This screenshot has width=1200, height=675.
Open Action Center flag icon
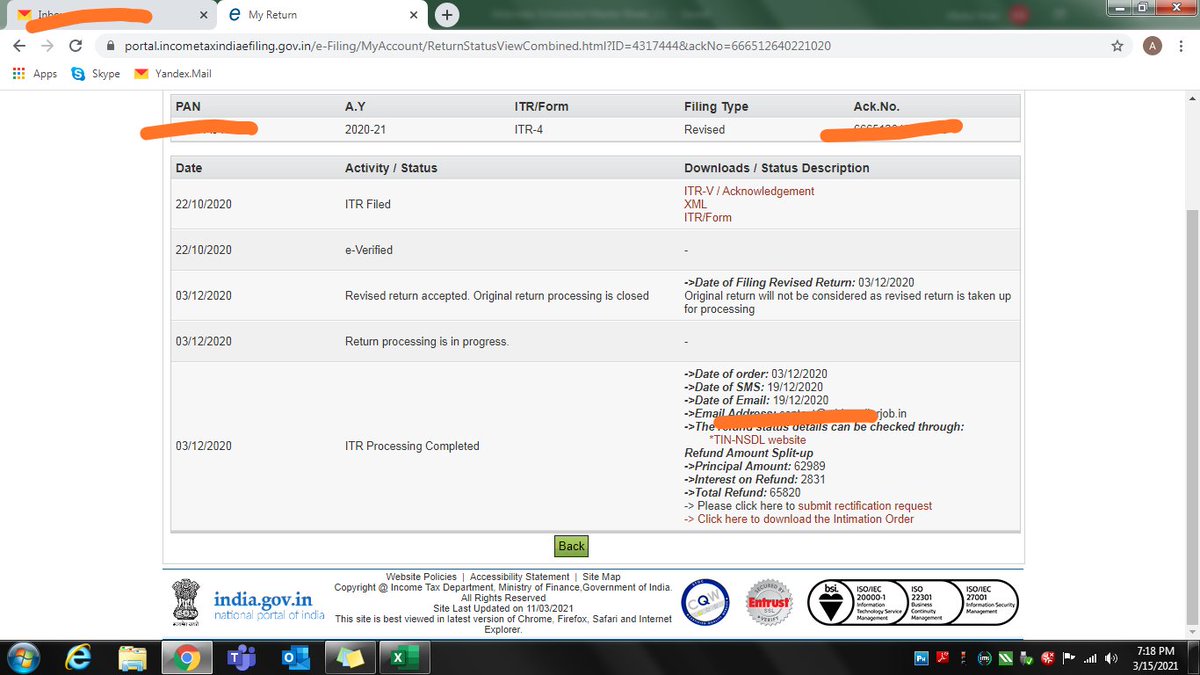(x=1068, y=658)
